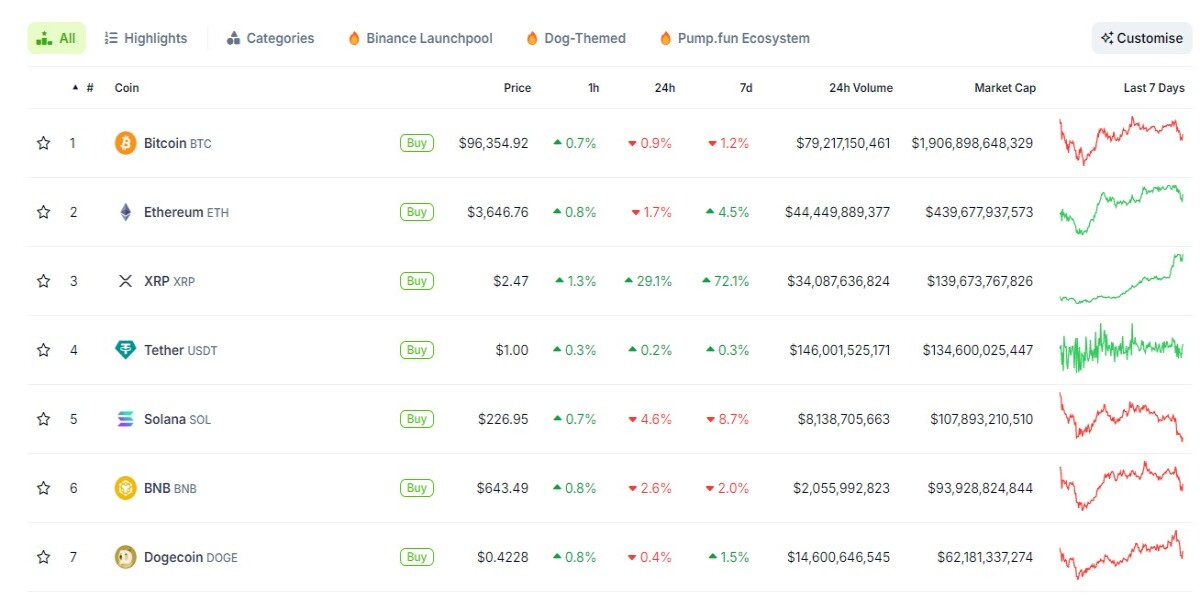
Task: Click the Tether logo icon
Action: coord(125,350)
